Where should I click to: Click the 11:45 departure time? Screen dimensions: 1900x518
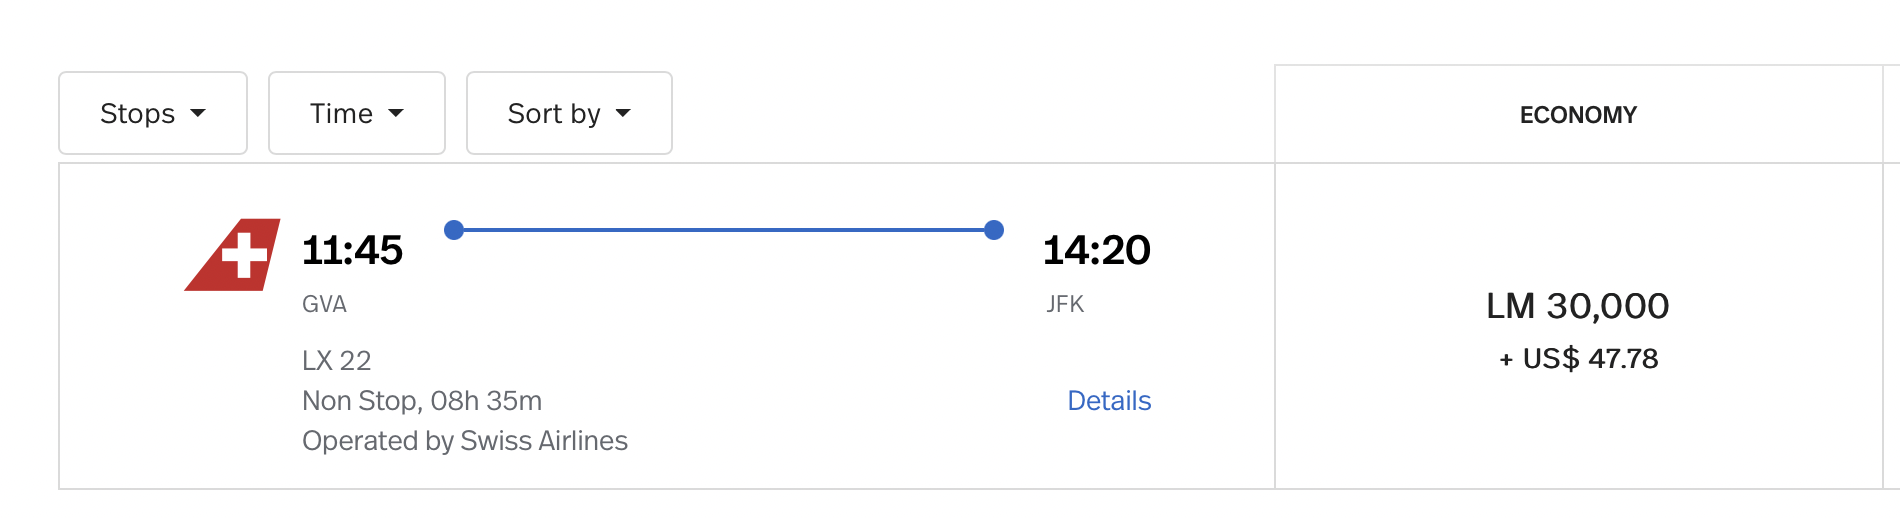click(352, 250)
